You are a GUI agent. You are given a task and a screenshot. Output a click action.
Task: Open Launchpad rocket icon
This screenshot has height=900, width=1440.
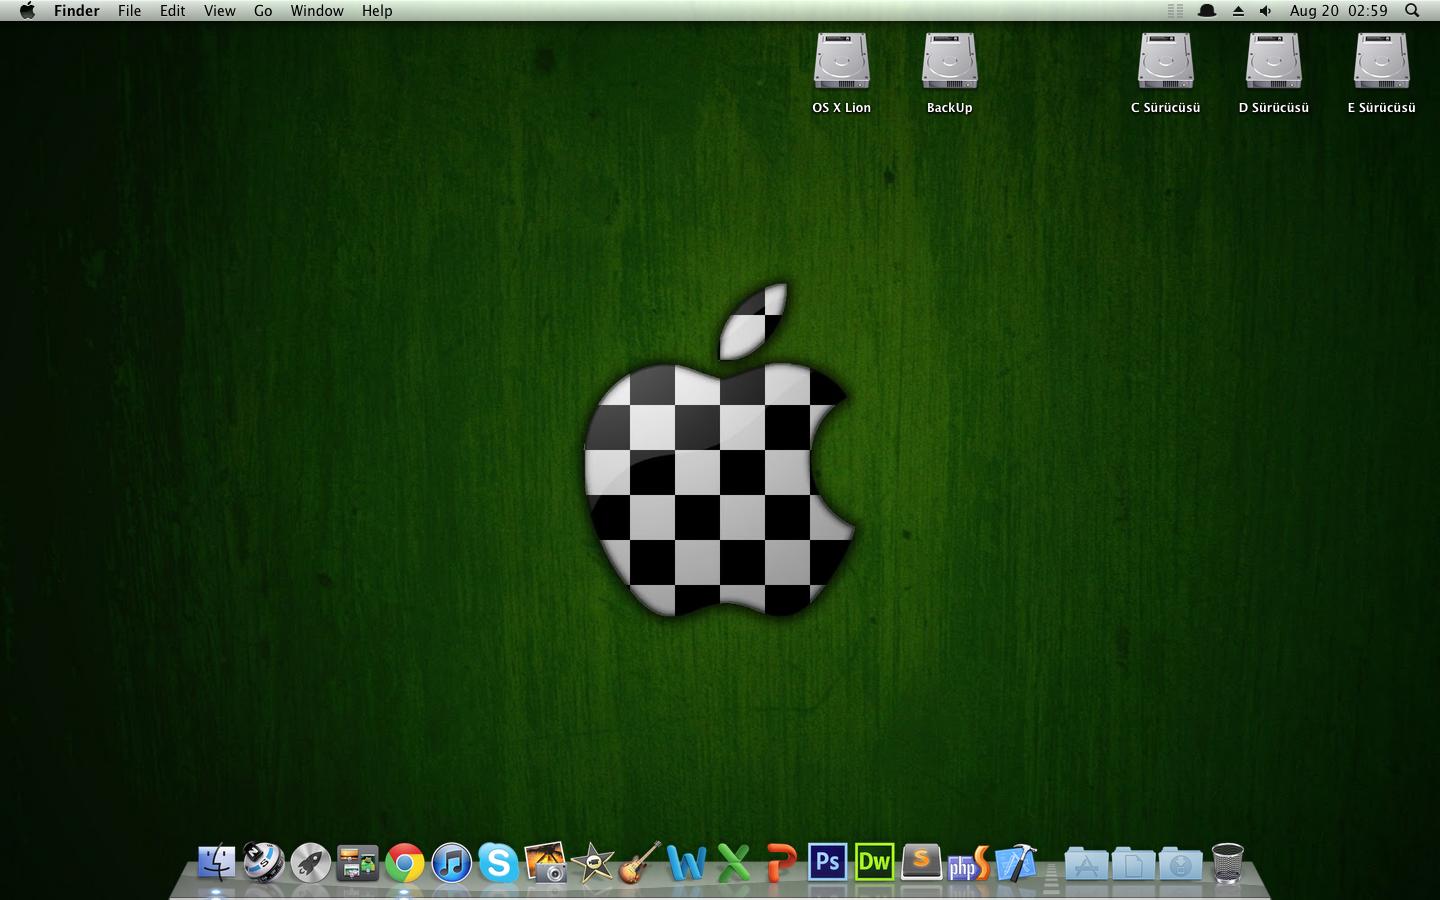(311, 862)
